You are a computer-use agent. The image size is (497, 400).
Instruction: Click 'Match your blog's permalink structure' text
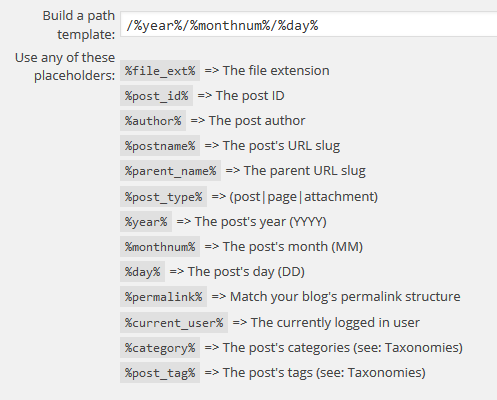[345, 297]
